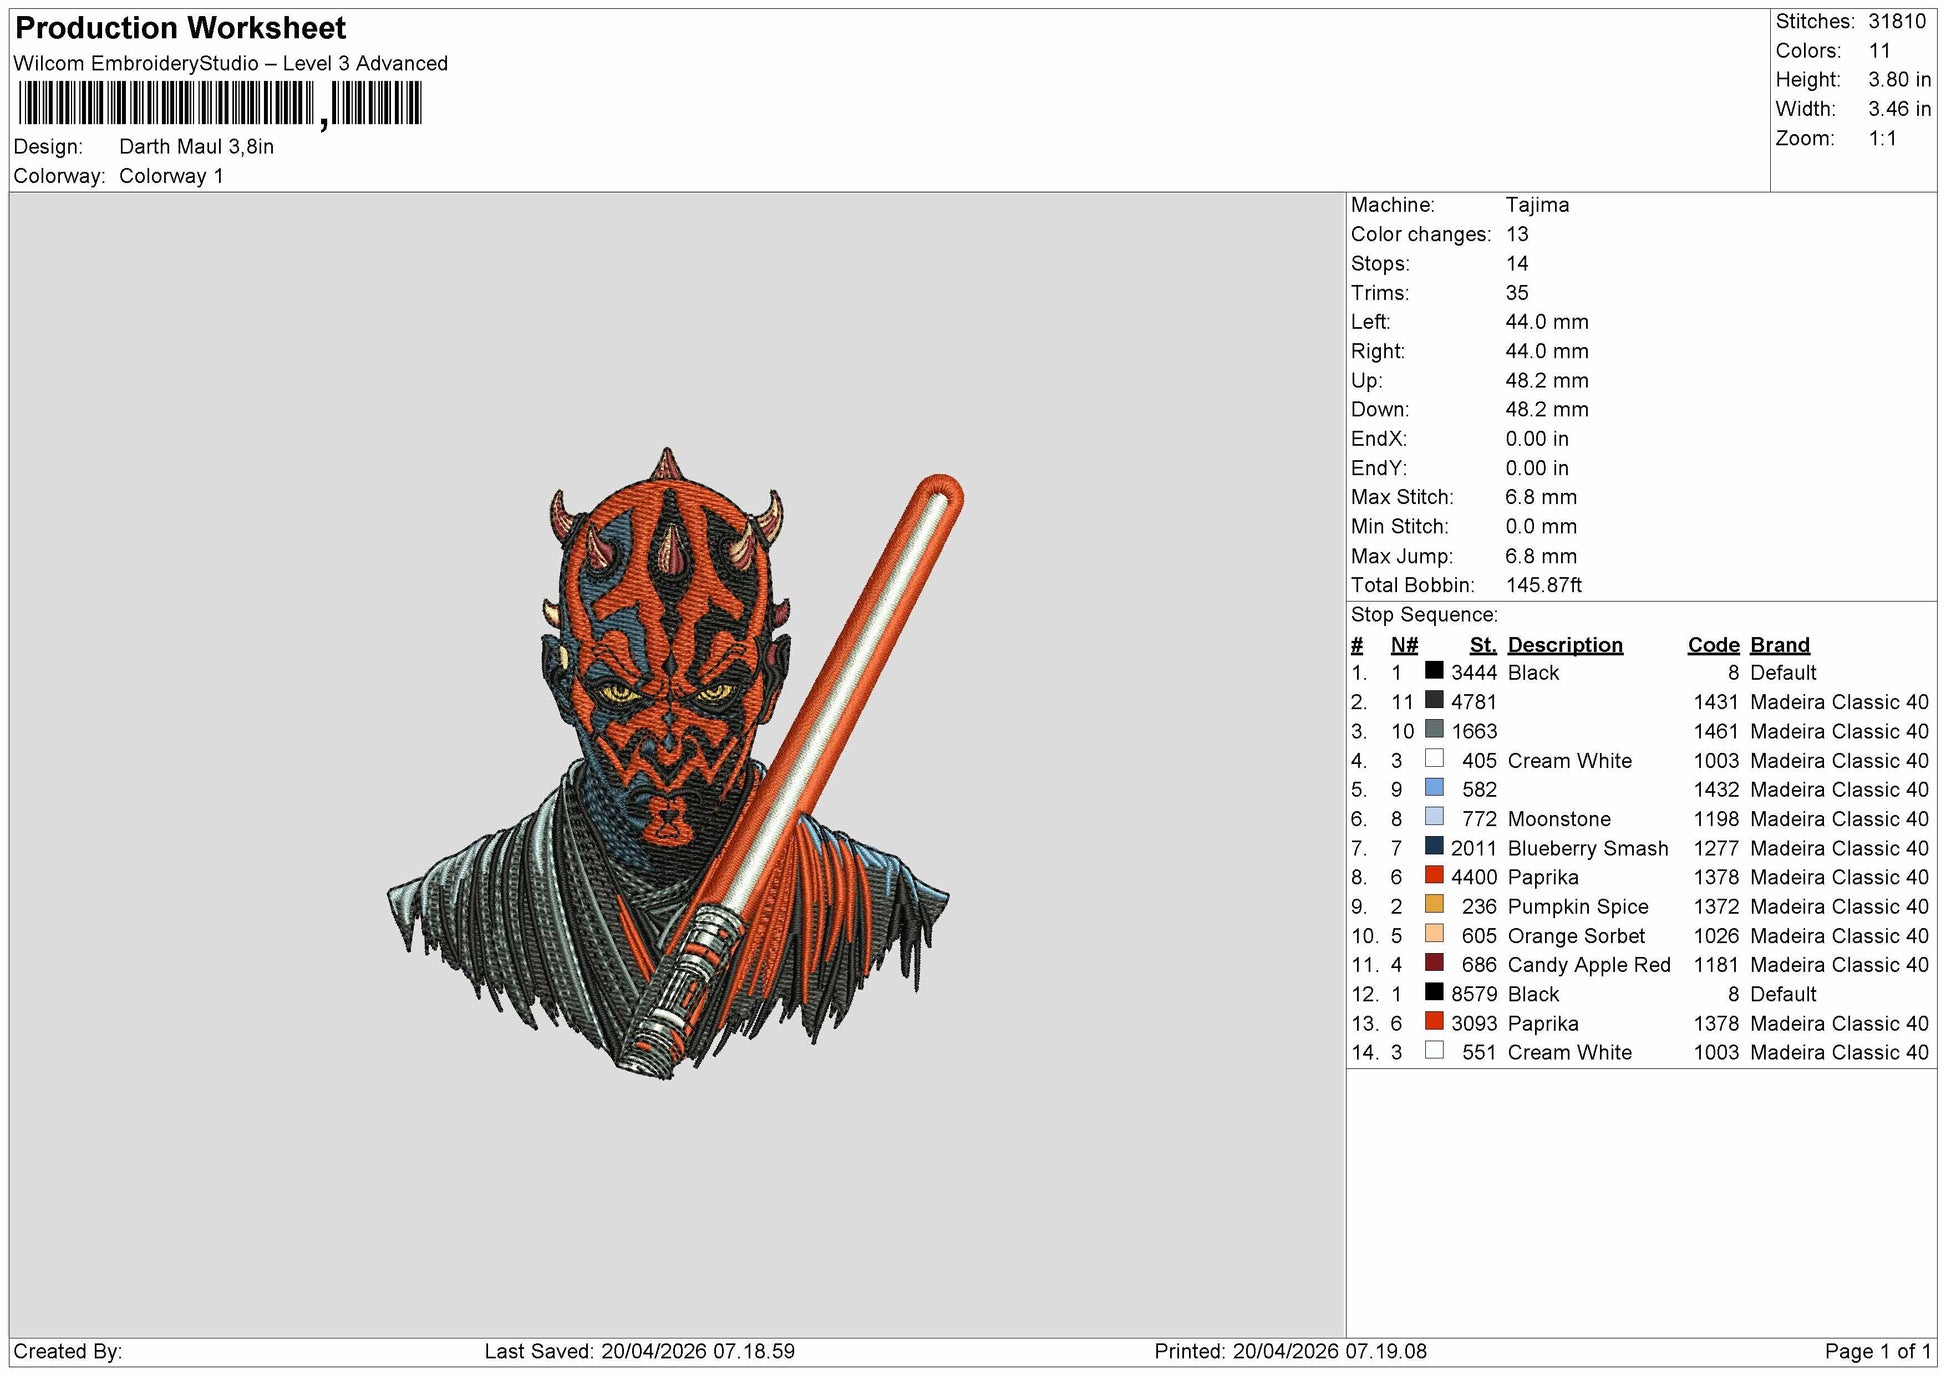Click the Paprika swatch with 4400 stitches
Viewport: 1946px width, 1375px height.
pyautogui.click(x=1434, y=875)
